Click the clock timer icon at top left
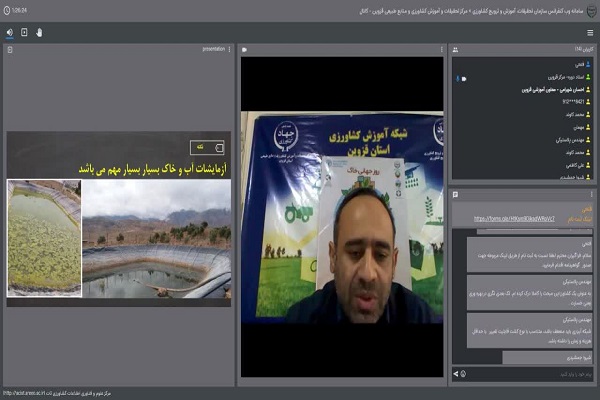 (x=7, y=10)
